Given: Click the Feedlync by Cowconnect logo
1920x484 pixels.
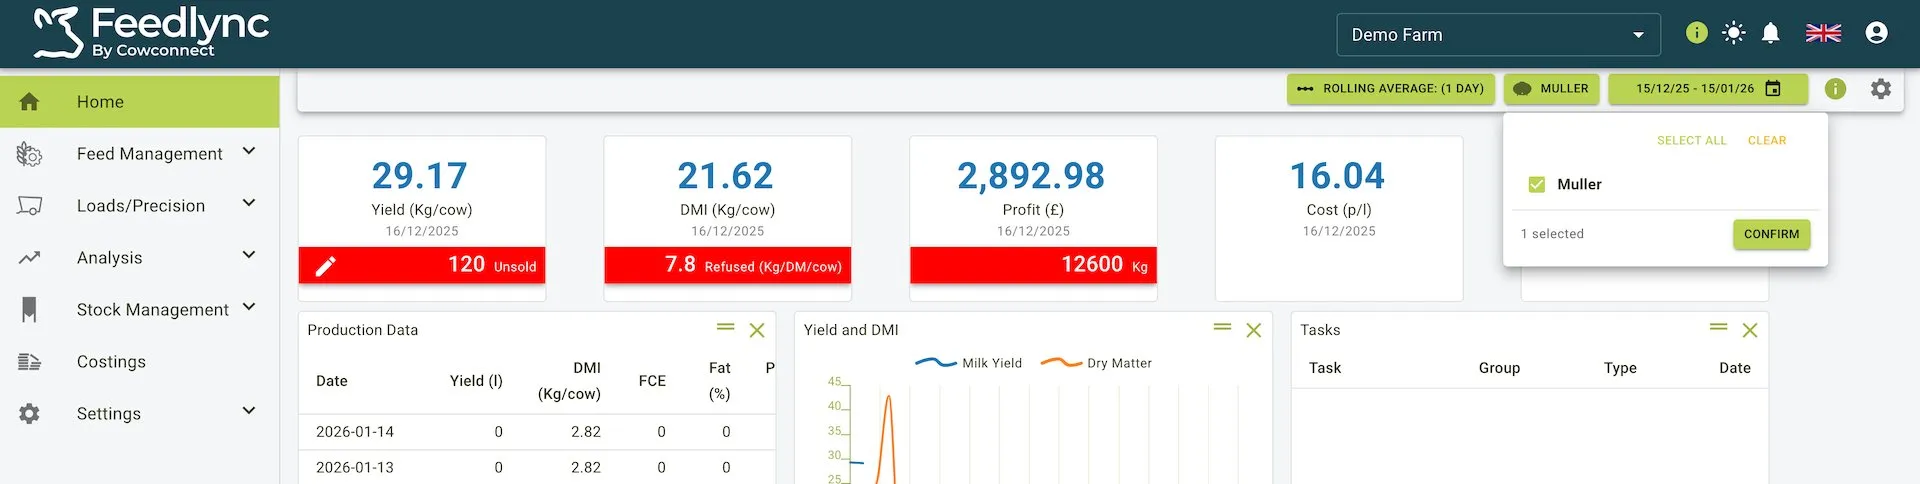Looking at the screenshot, I should [x=151, y=33].
